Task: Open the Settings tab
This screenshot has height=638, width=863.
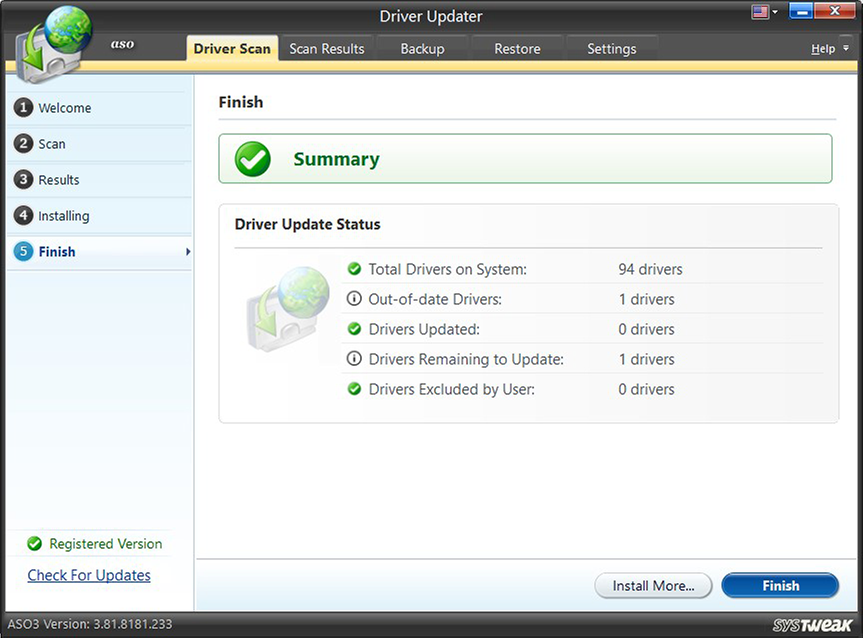Action: click(x=611, y=48)
